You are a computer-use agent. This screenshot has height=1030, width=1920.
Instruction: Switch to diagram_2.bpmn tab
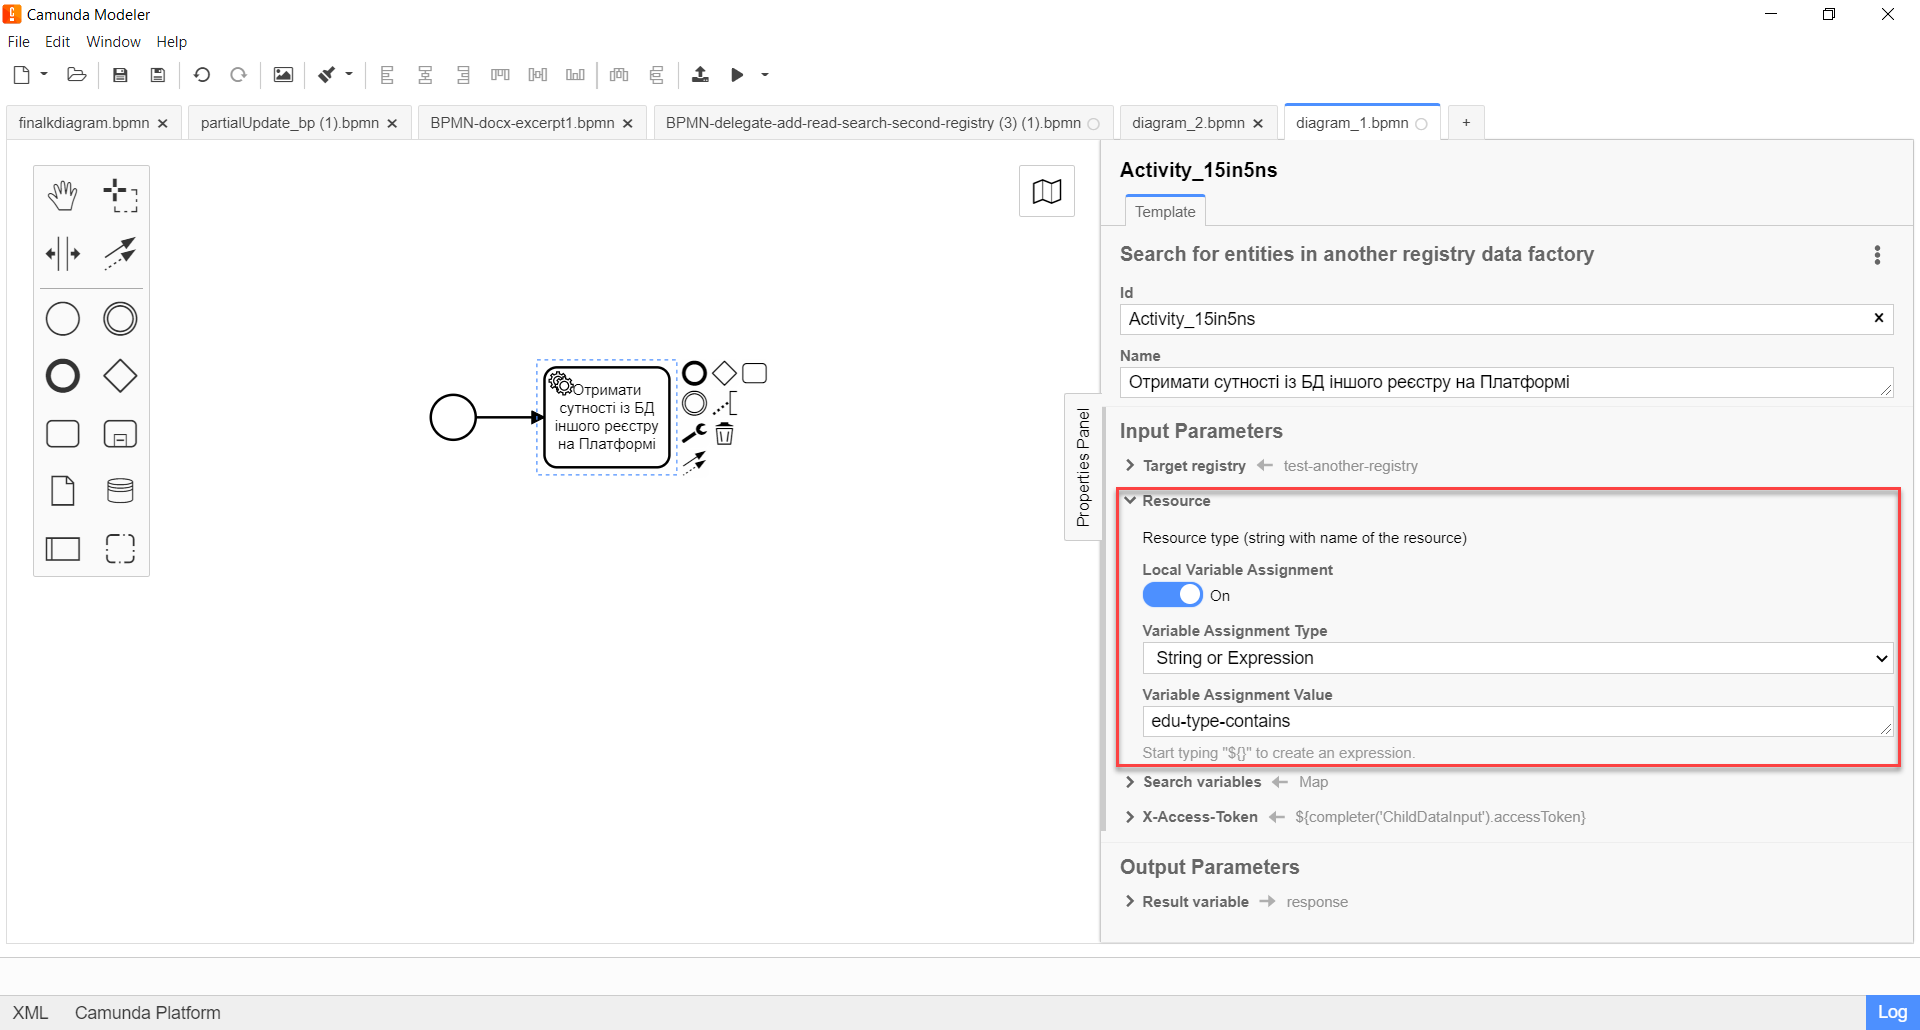(1188, 123)
